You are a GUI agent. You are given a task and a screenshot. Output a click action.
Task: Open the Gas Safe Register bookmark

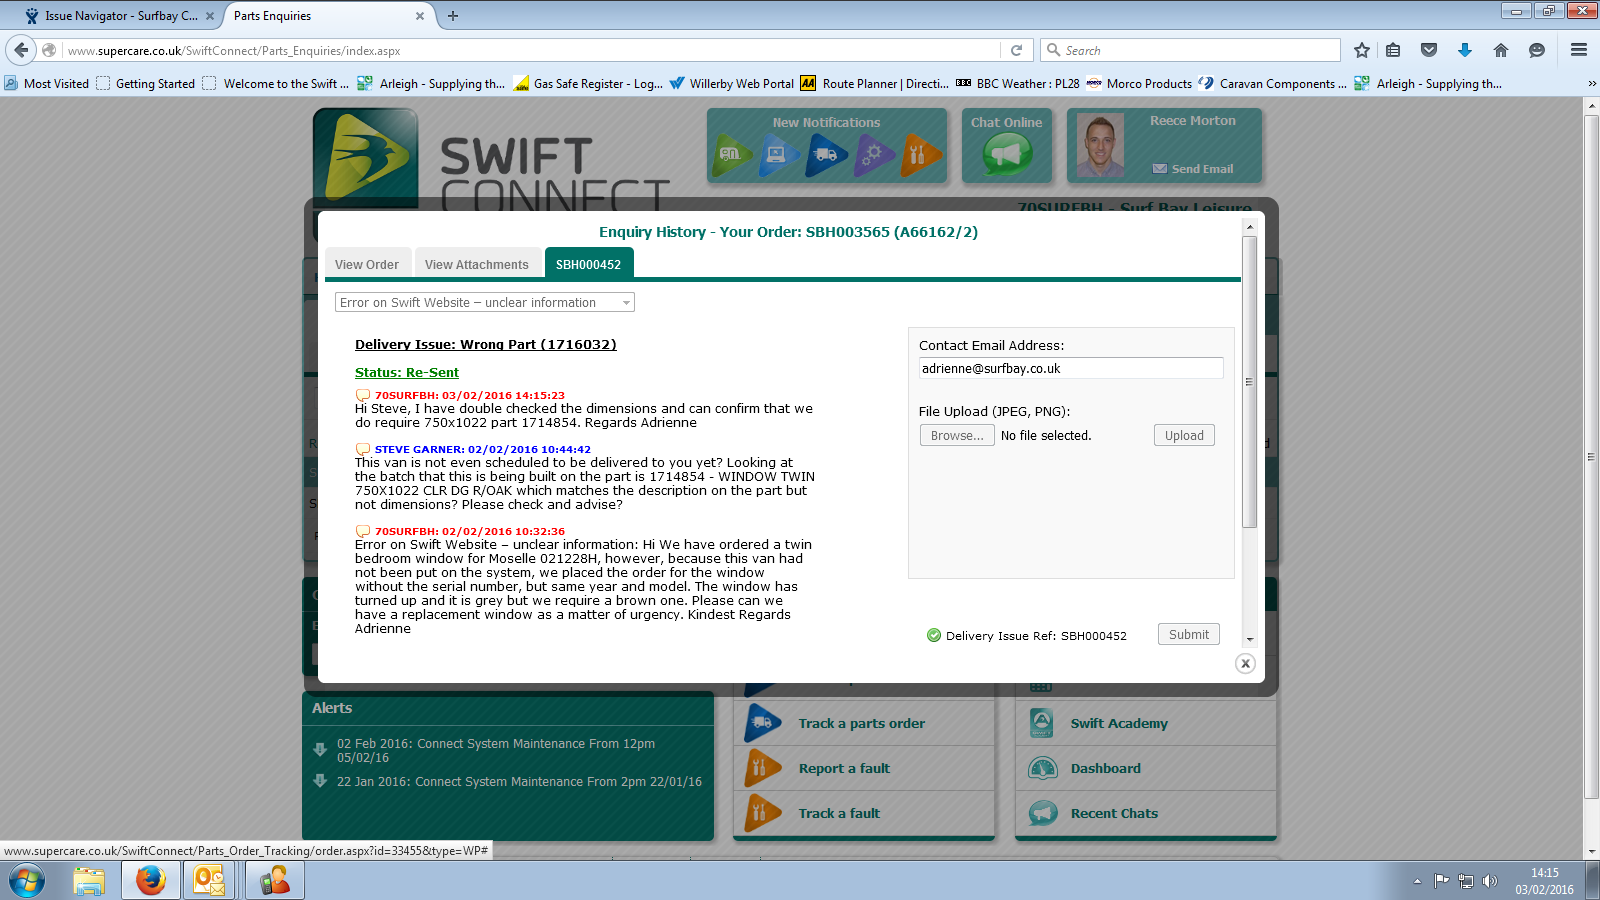pyautogui.click(x=588, y=84)
